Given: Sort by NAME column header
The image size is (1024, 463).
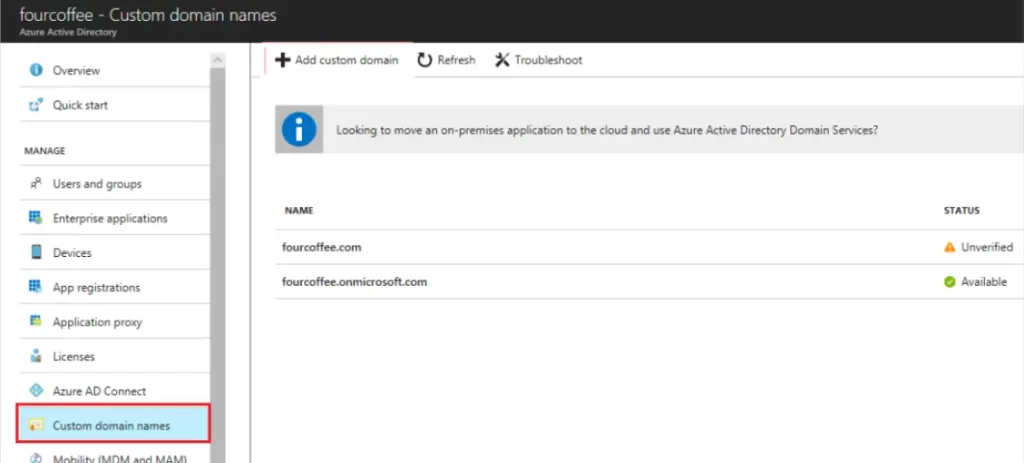Looking at the screenshot, I should [x=298, y=211].
